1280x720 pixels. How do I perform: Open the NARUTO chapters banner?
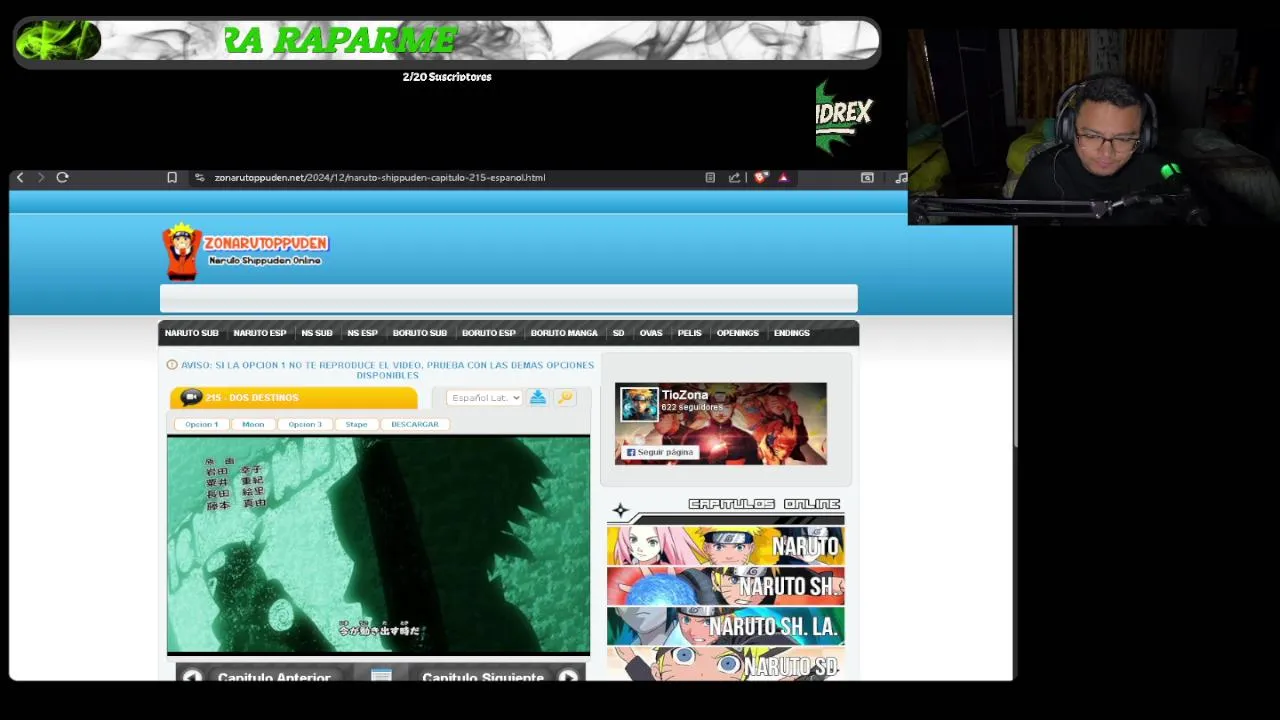click(x=725, y=546)
